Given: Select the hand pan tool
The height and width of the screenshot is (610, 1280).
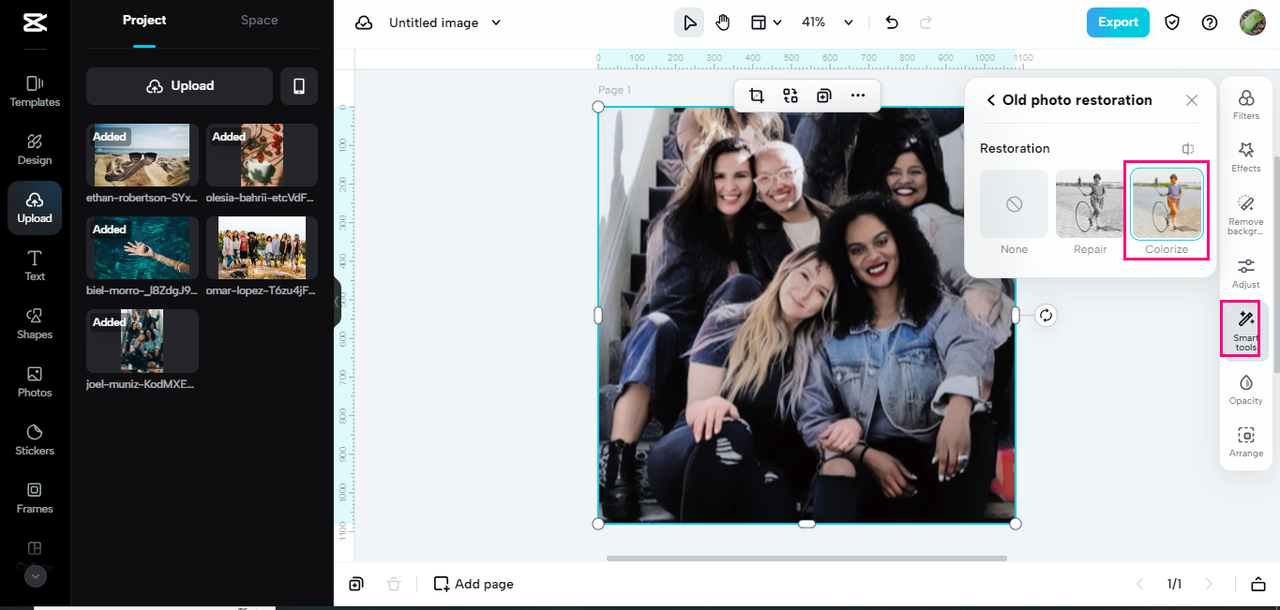Looking at the screenshot, I should [723, 22].
